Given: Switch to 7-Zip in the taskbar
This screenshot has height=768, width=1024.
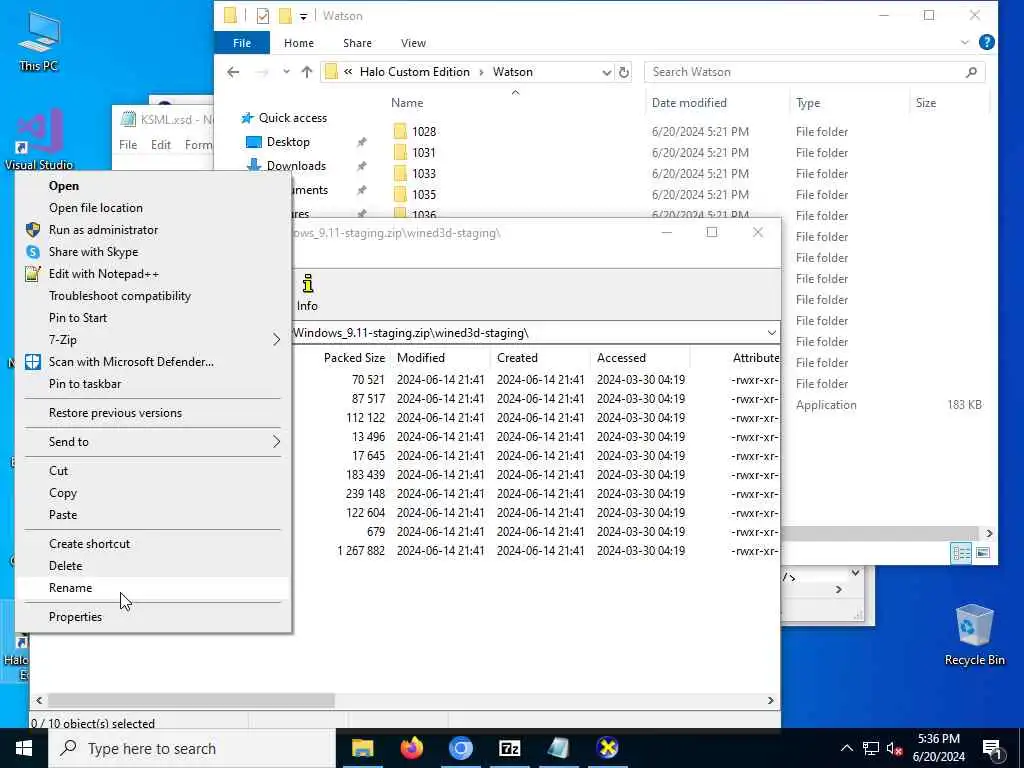Looking at the screenshot, I should [x=509, y=748].
